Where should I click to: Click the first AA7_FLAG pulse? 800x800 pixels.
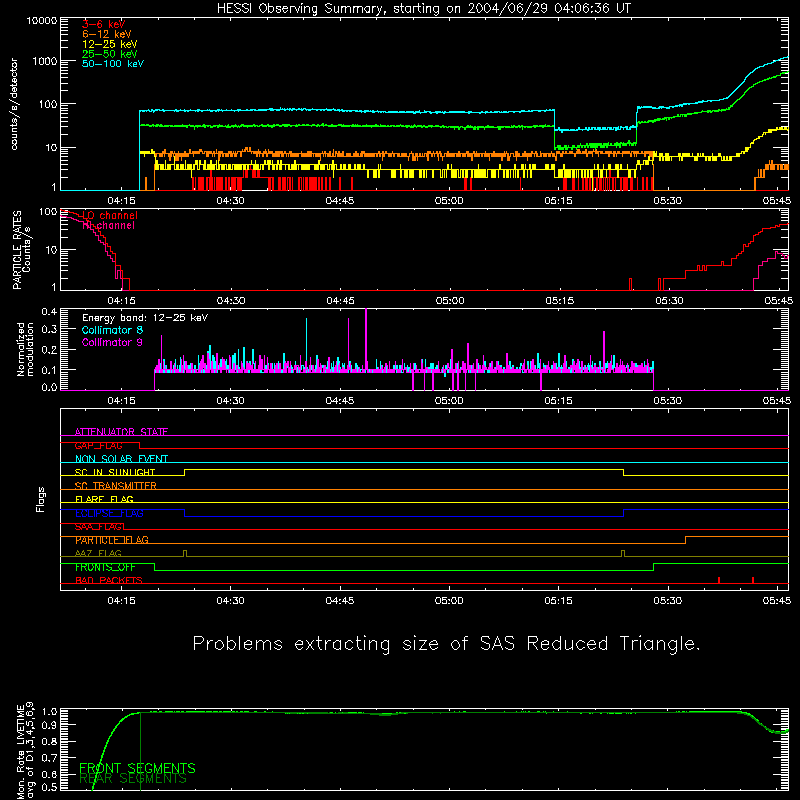[185, 554]
